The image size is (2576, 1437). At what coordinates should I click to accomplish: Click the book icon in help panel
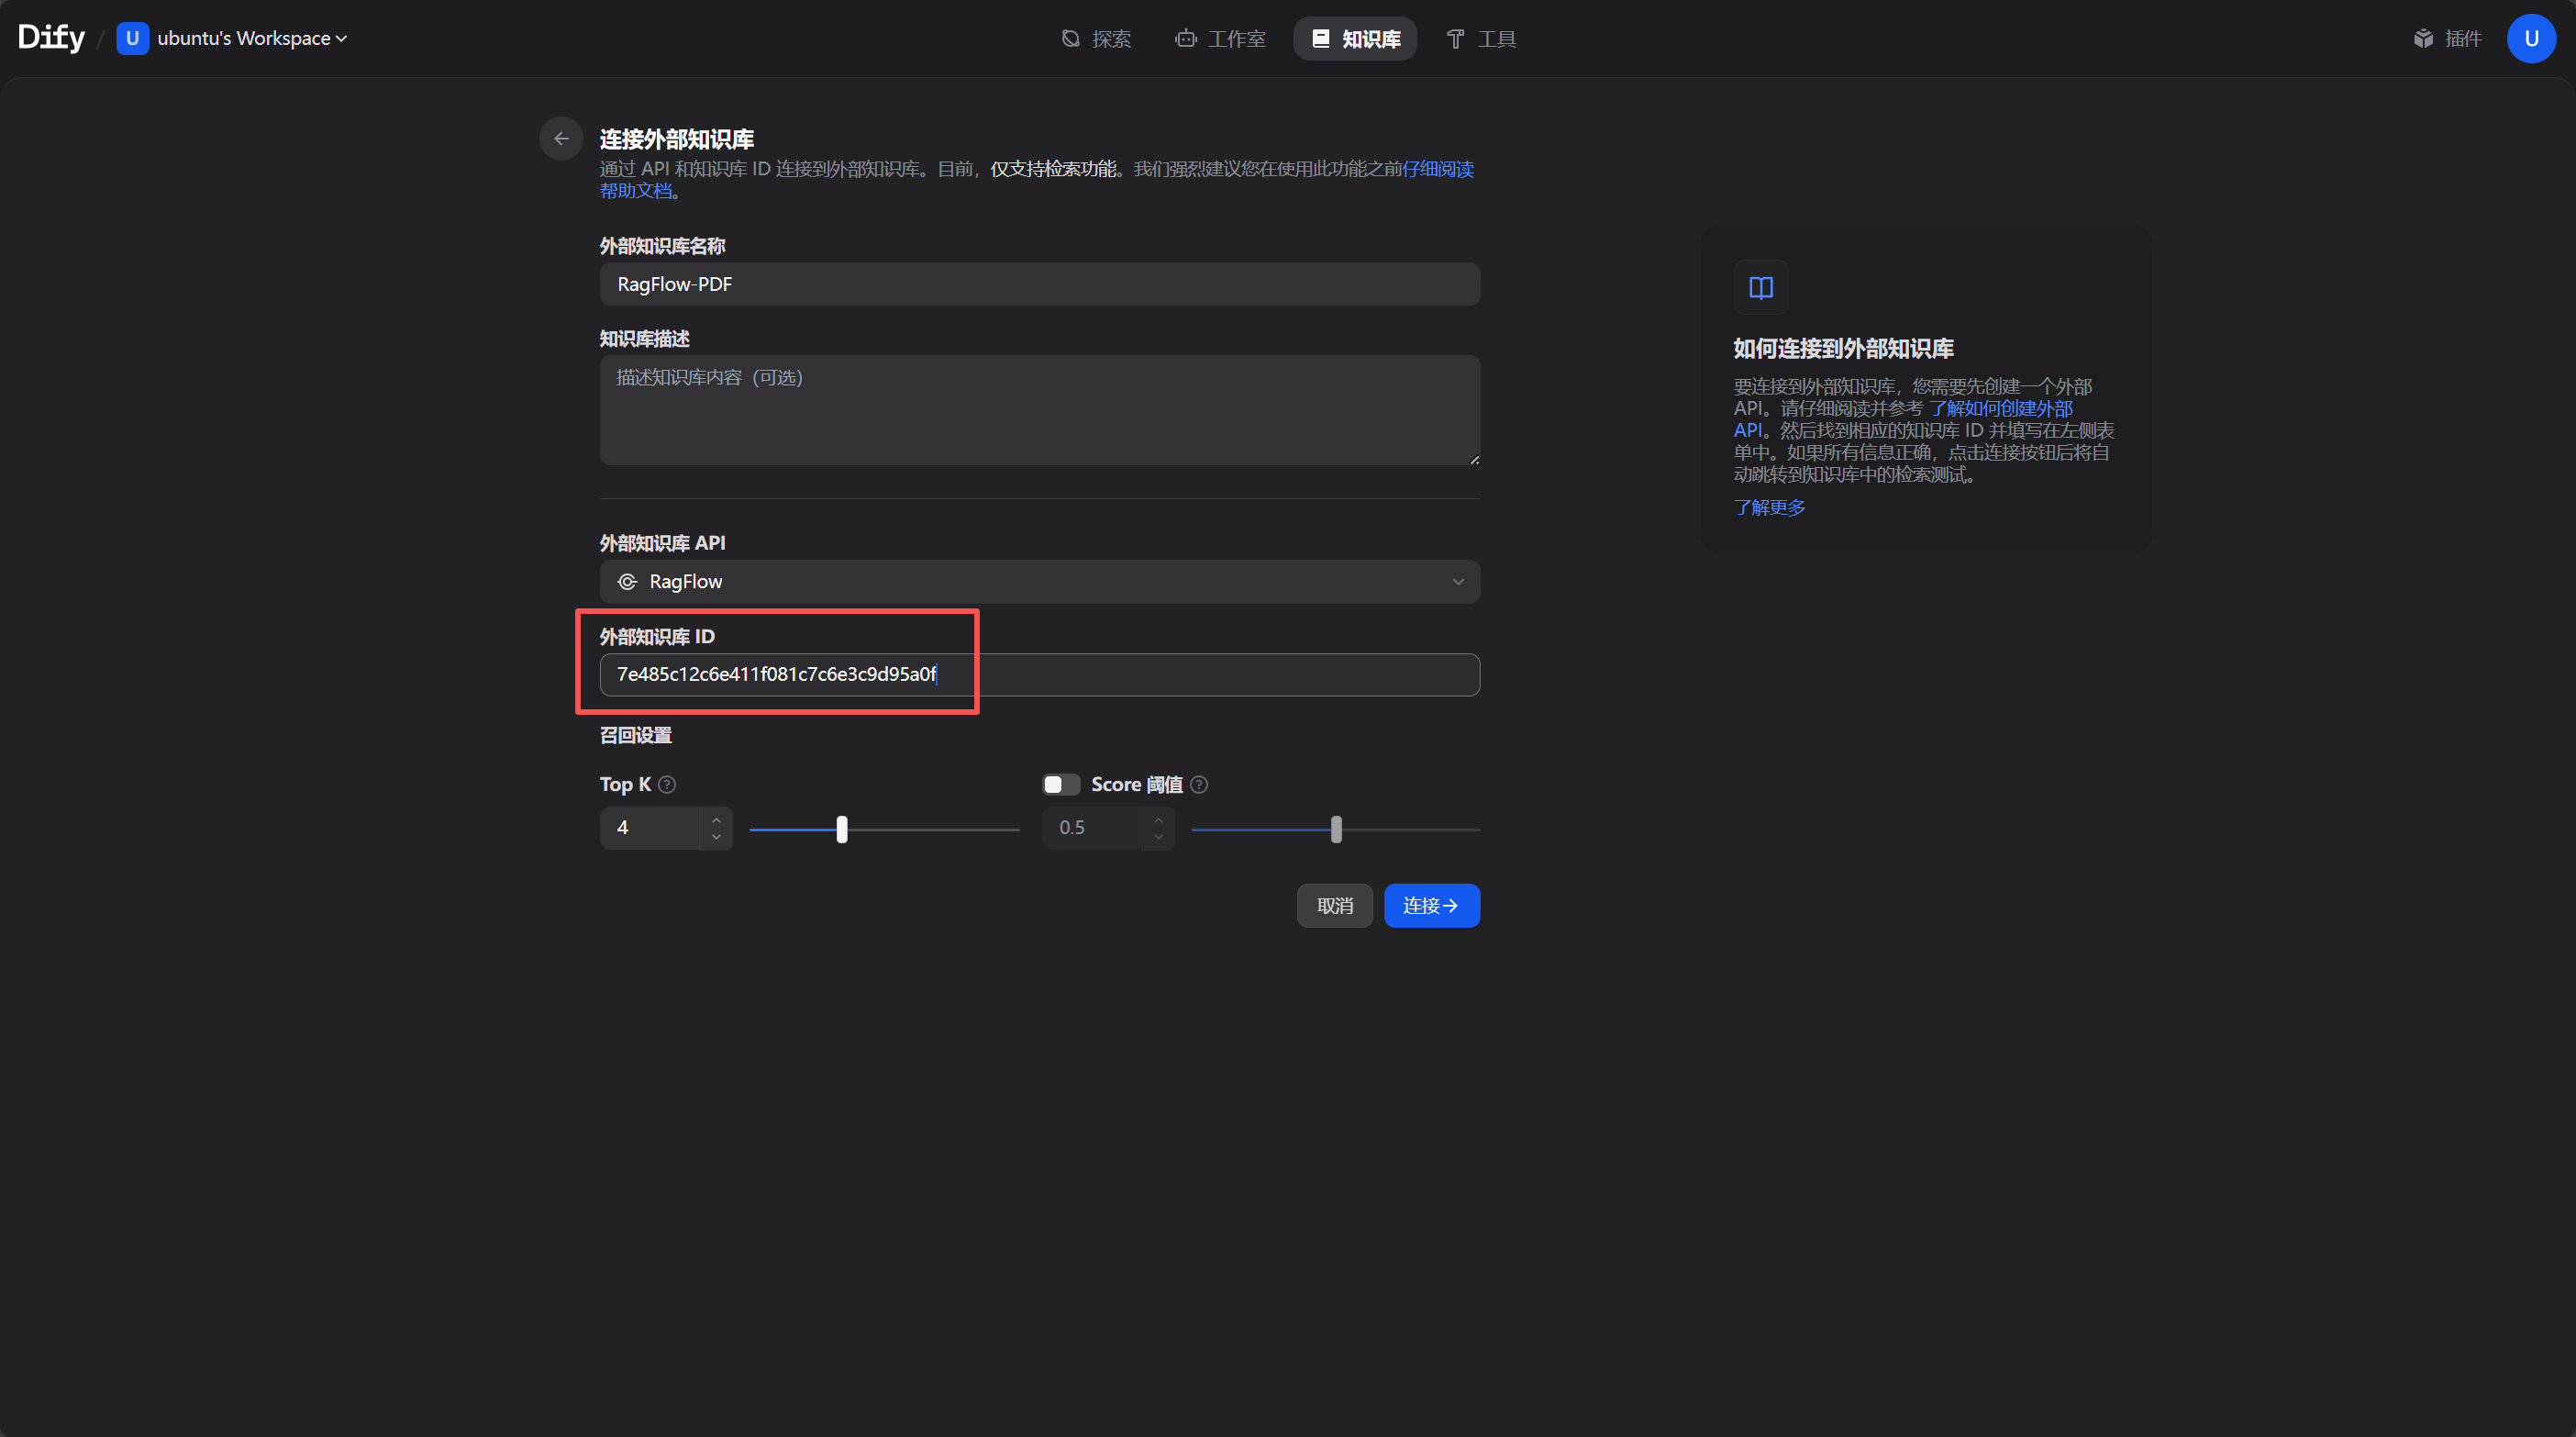pyautogui.click(x=1760, y=288)
